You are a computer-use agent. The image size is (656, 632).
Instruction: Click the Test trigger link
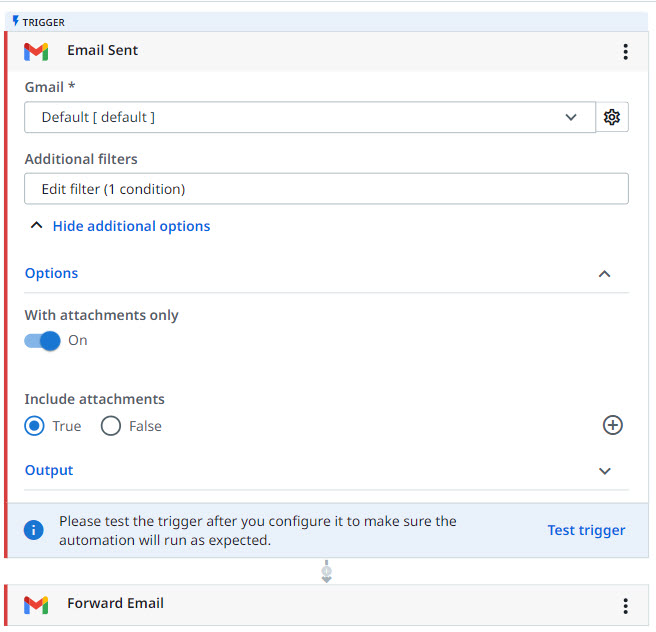[586, 530]
